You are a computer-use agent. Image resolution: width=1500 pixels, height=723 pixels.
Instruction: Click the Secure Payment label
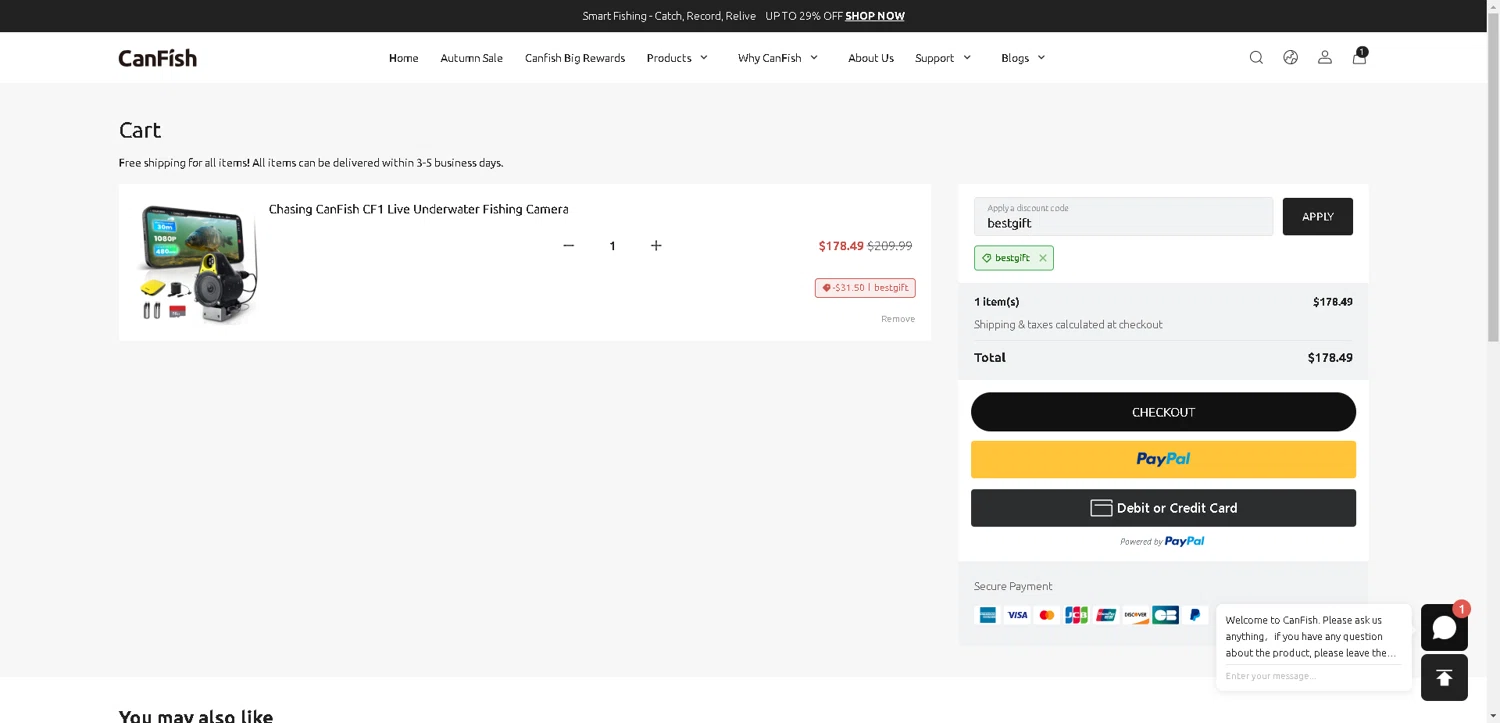click(1013, 586)
